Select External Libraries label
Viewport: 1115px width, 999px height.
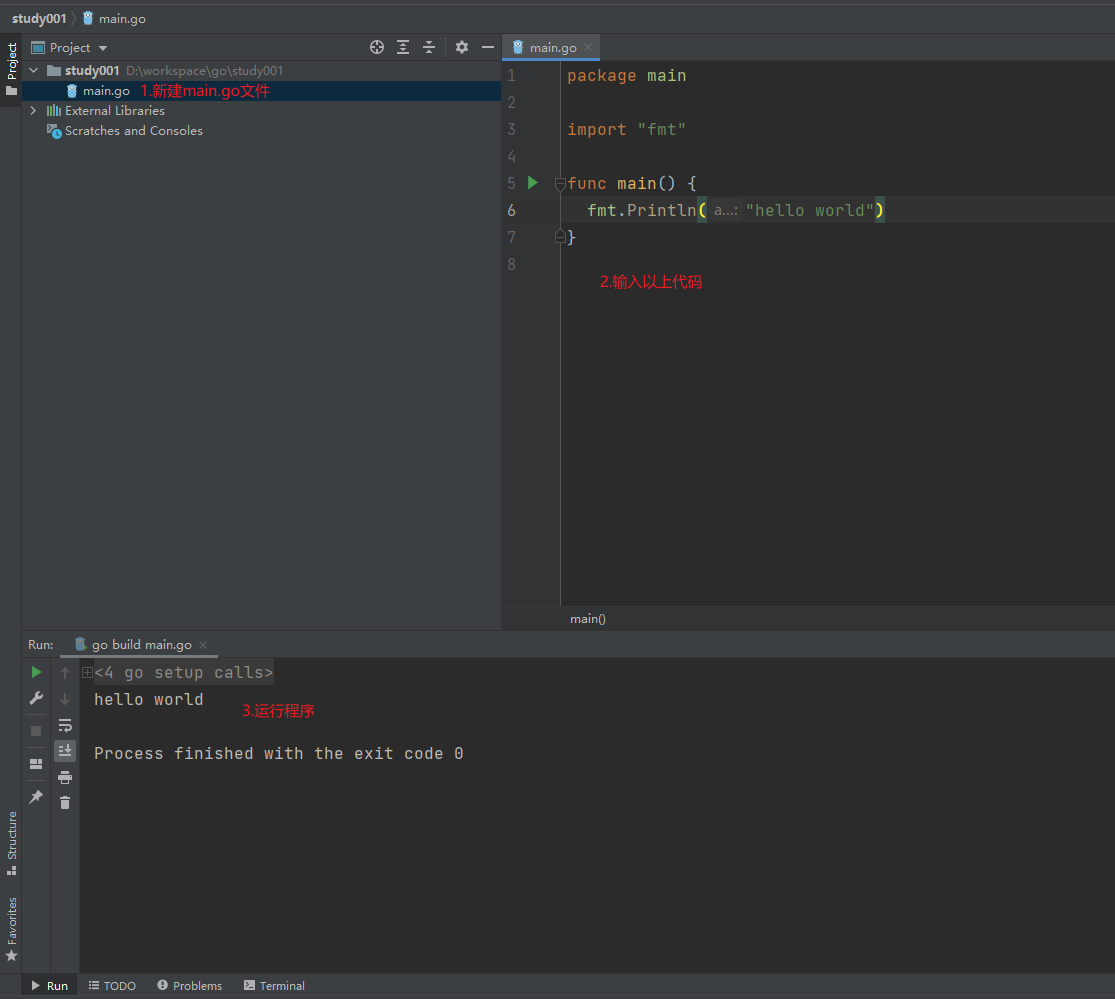[114, 110]
